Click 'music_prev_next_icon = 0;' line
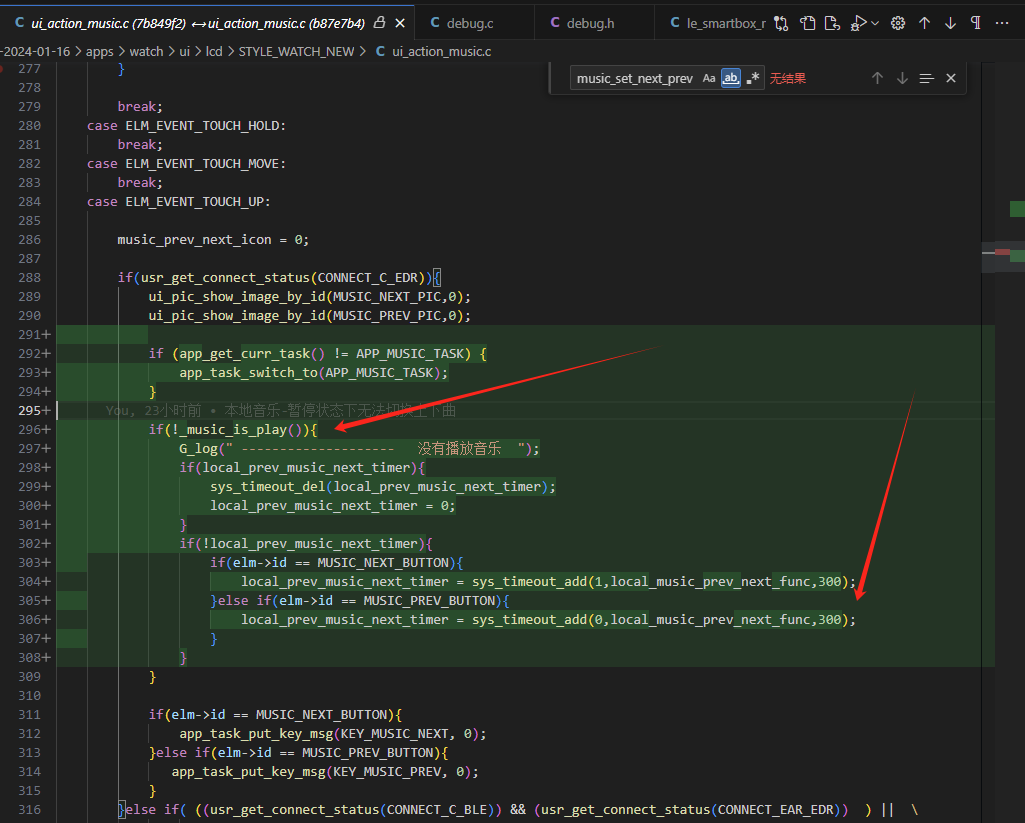This screenshot has height=823, width=1025. click(x=213, y=240)
